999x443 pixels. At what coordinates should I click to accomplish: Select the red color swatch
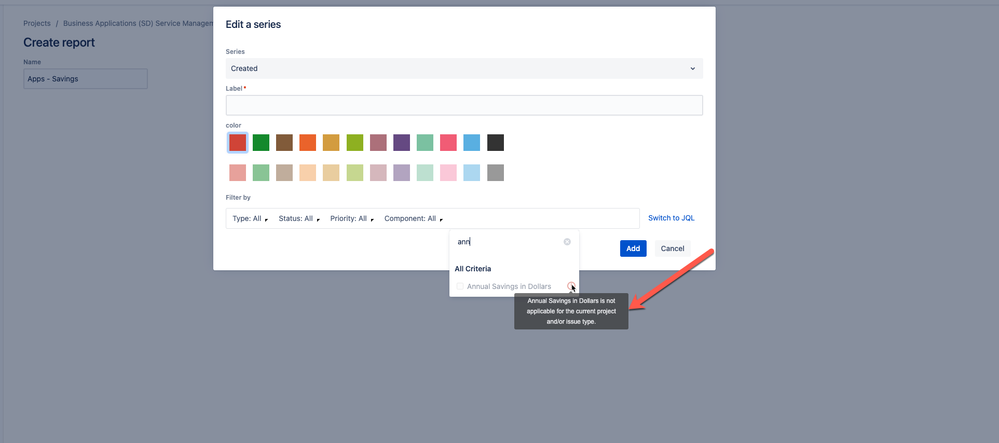click(238, 143)
